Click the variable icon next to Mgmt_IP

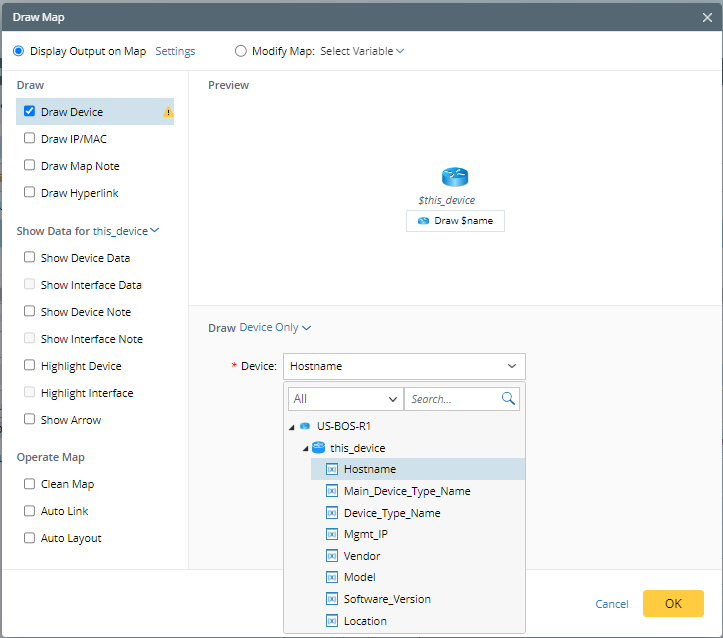pyautogui.click(x=332, y=534)
